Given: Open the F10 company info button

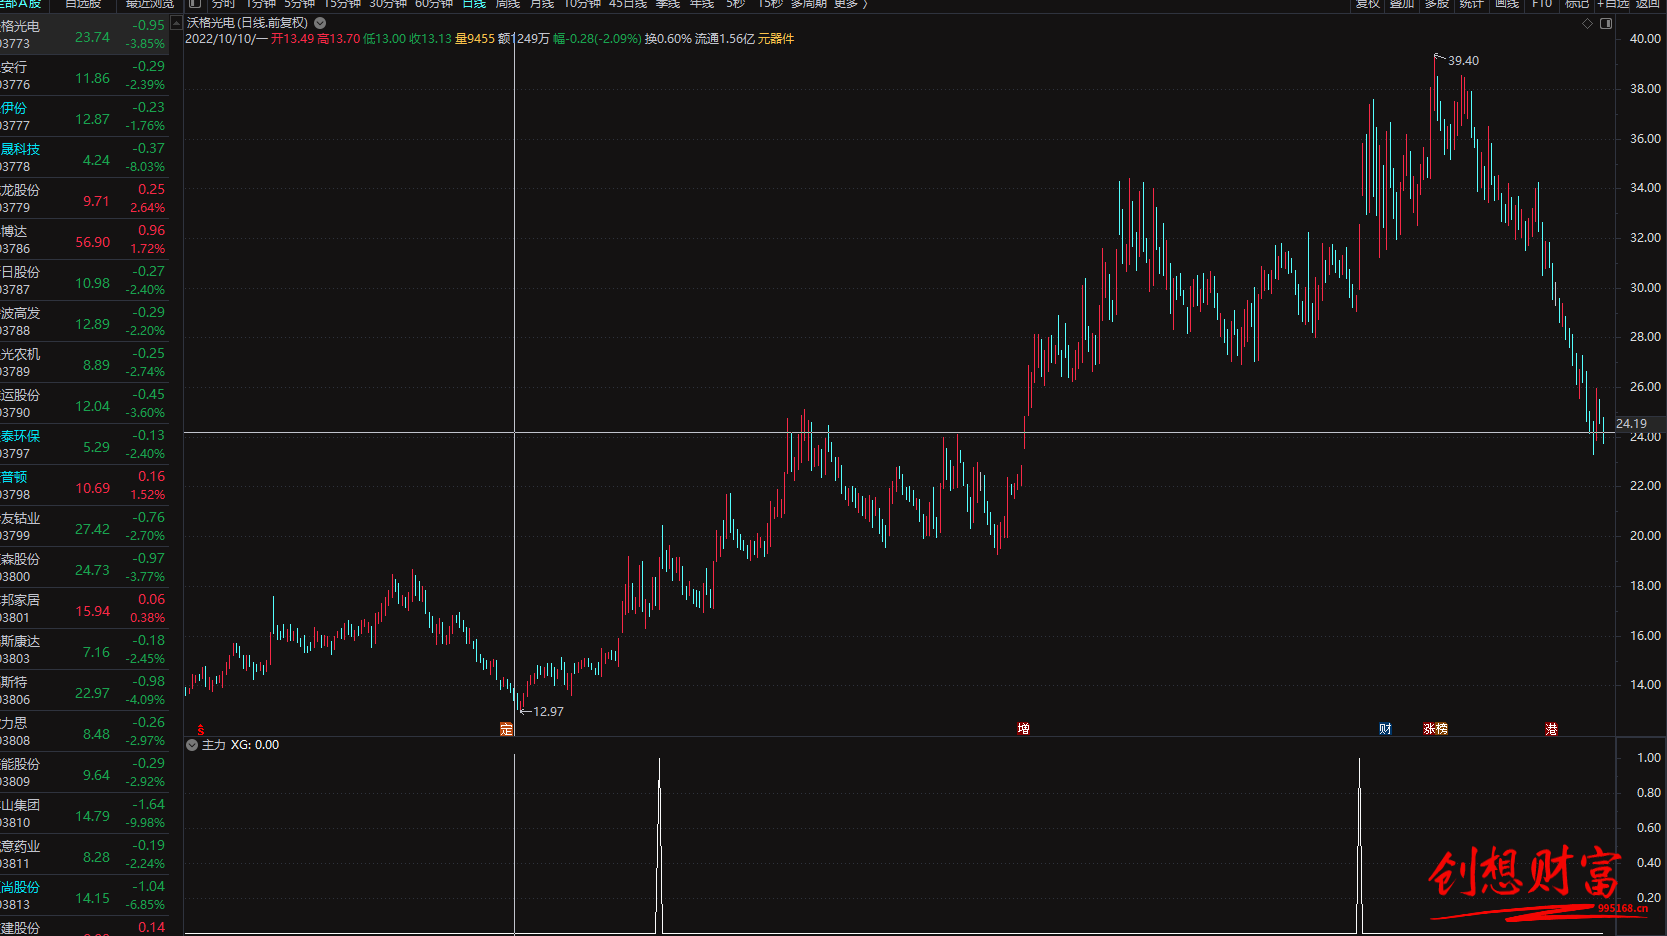Looking at the screenshot, I should 1542,4.
